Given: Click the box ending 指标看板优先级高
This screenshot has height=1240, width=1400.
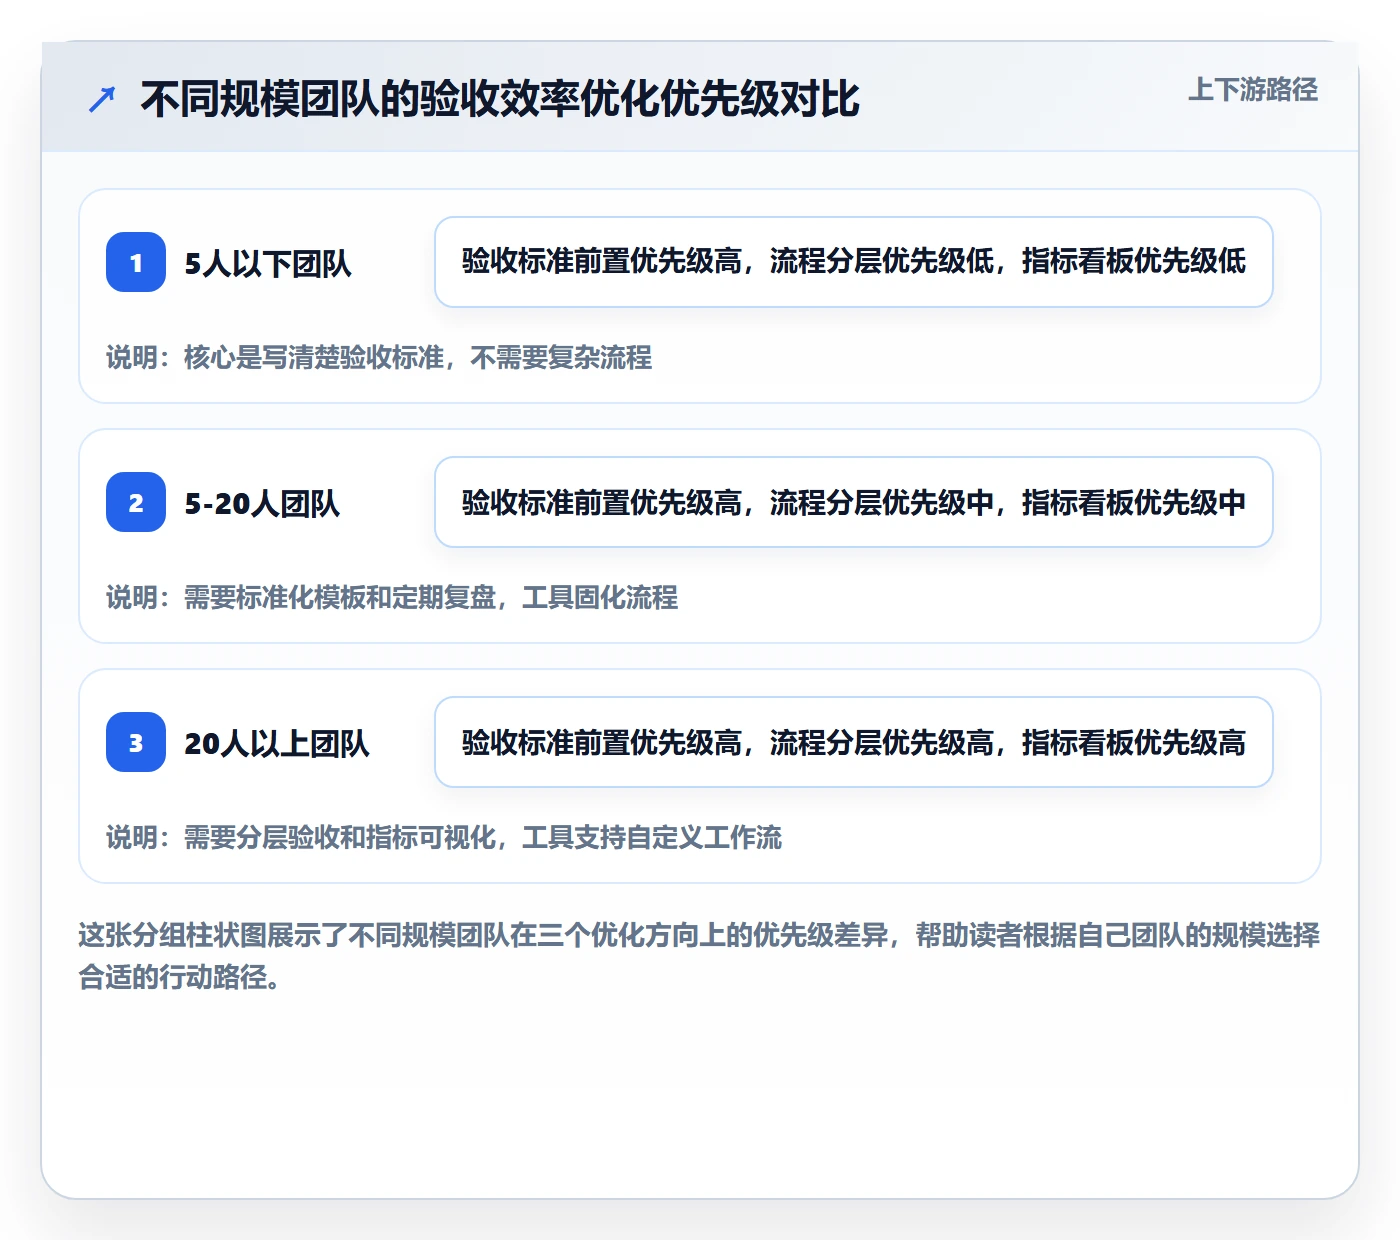Looking at the screenshot, I should point(854,742).
